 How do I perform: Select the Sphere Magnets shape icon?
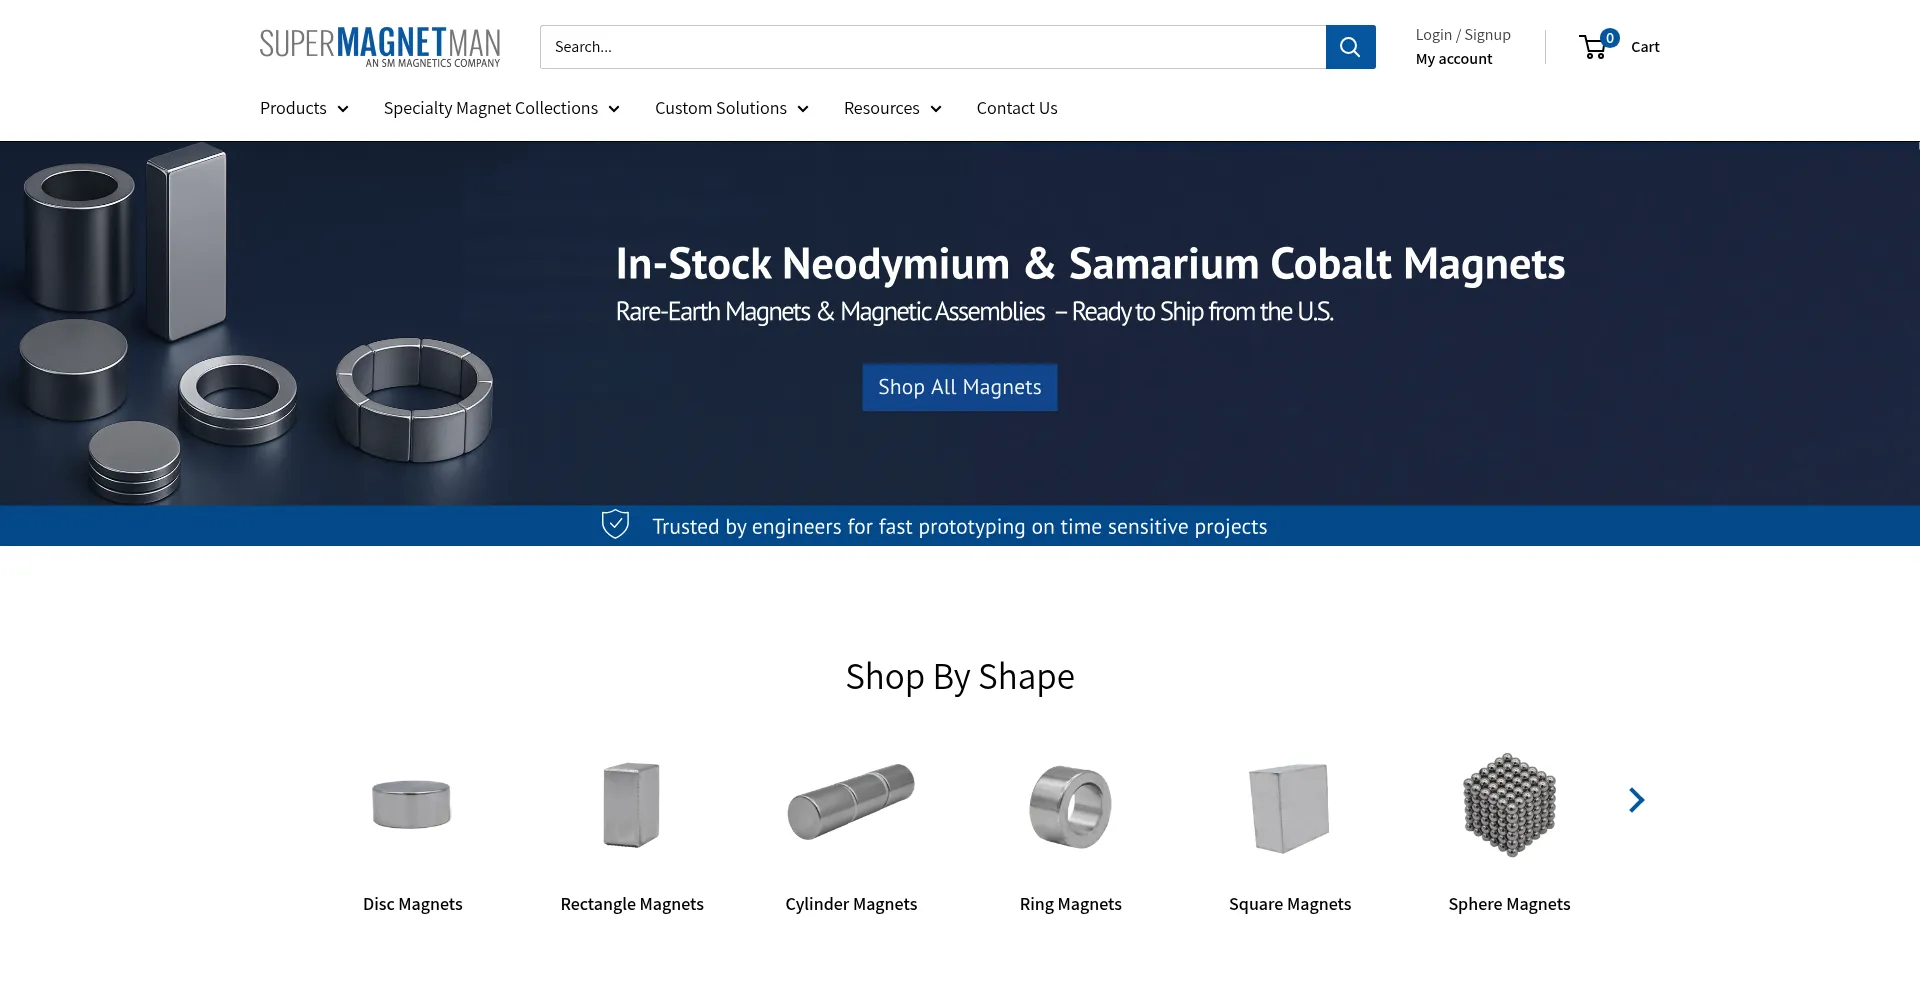(x=1508, y=805)
